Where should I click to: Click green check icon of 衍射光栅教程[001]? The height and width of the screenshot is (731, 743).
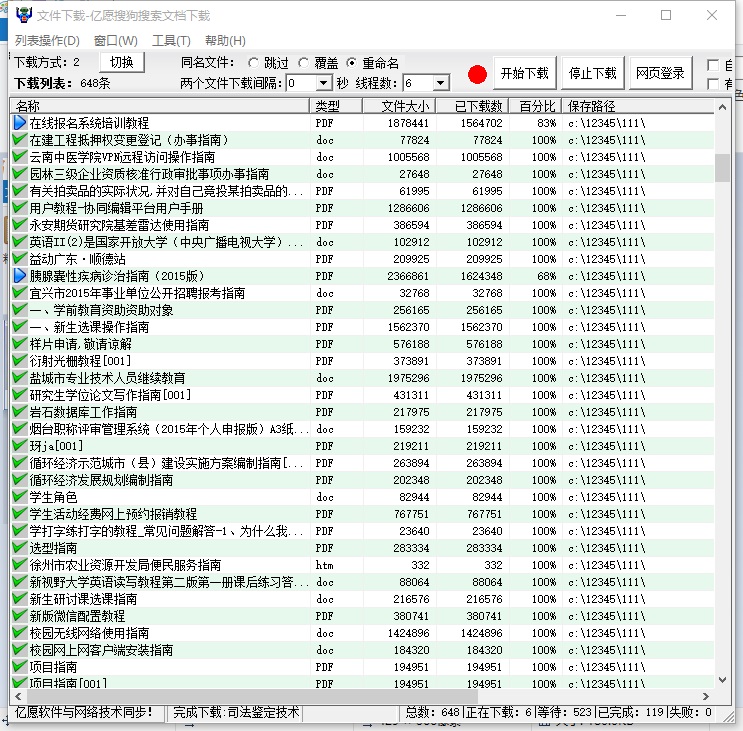[20, 361]
